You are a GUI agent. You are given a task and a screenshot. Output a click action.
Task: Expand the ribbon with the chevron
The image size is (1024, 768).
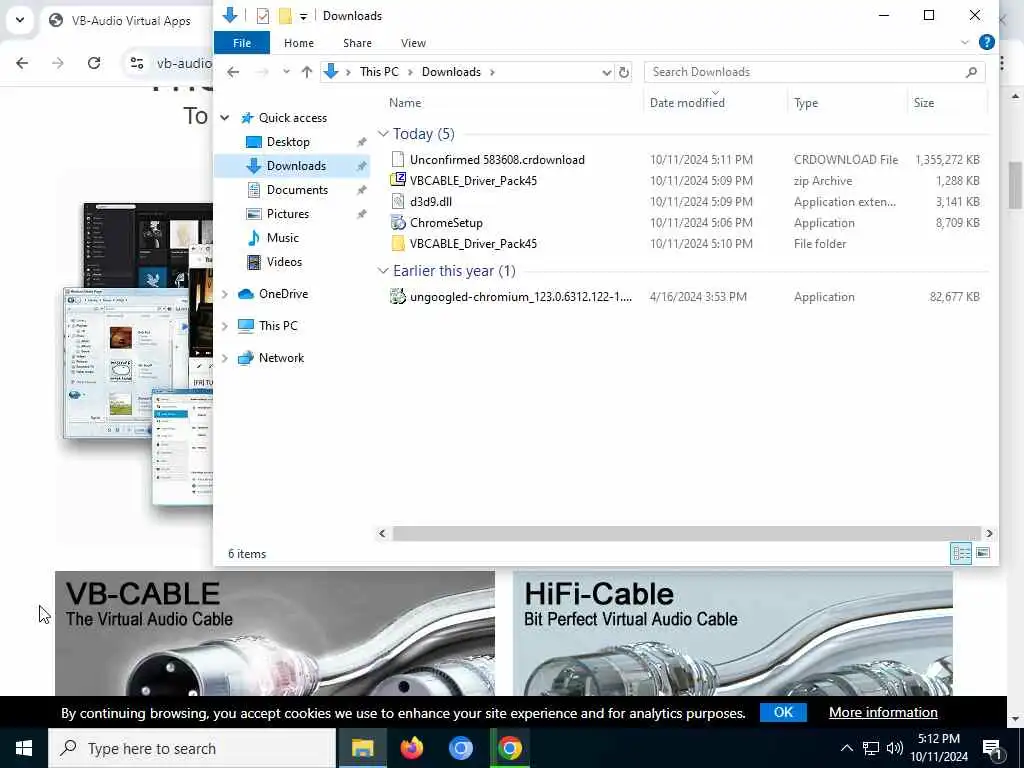(965, 42)
